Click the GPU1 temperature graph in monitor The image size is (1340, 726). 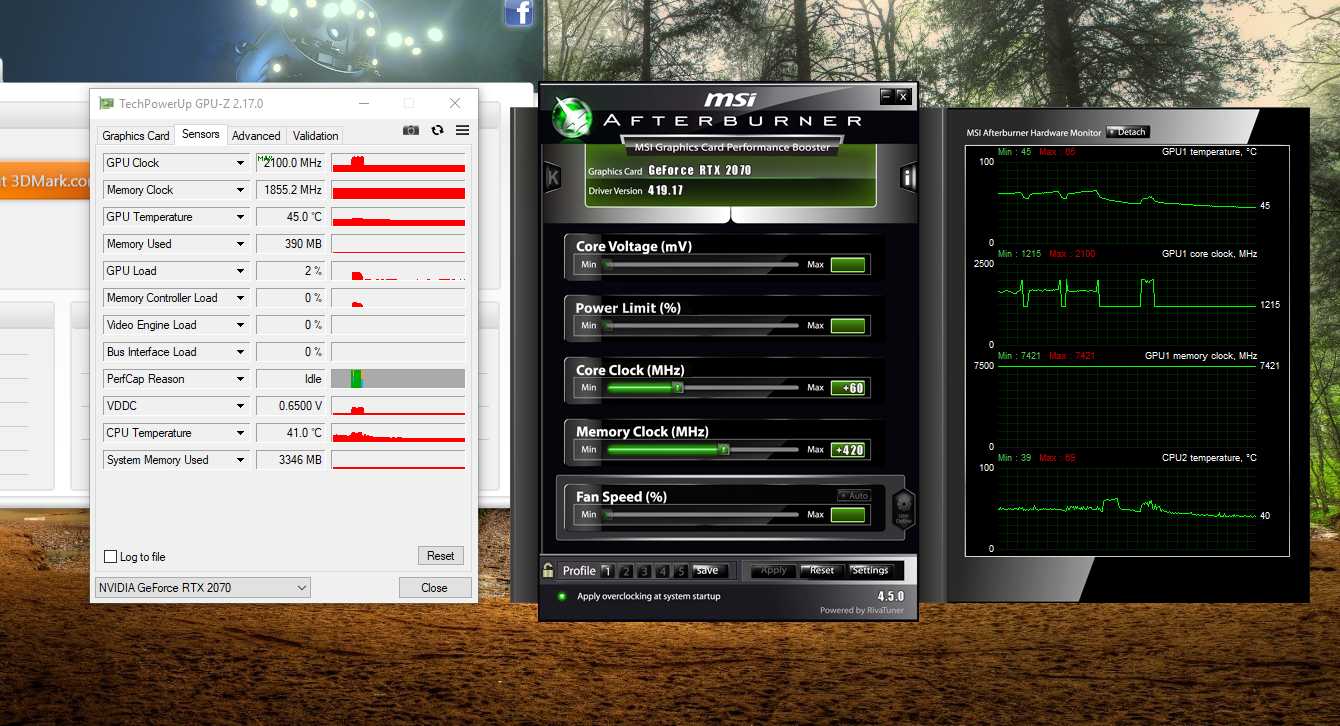click(1127, 202)
